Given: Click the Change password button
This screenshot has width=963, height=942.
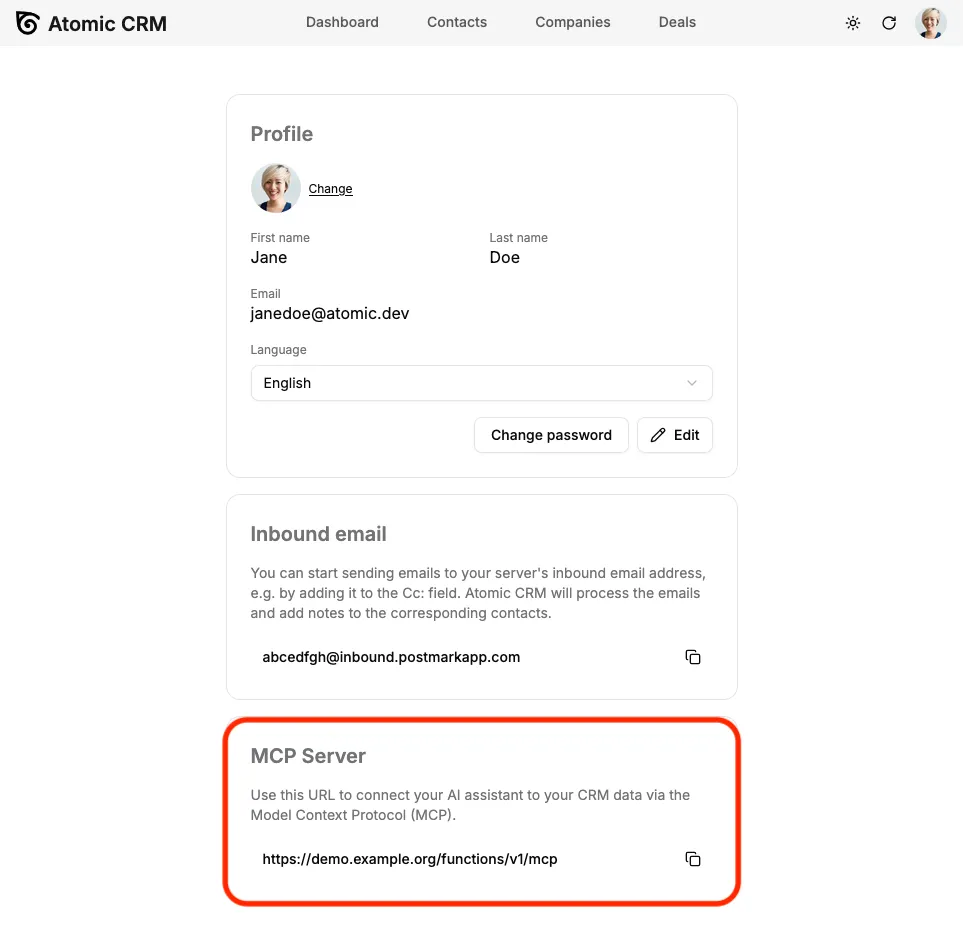Looking at the screenshot, I should point(551,435).
